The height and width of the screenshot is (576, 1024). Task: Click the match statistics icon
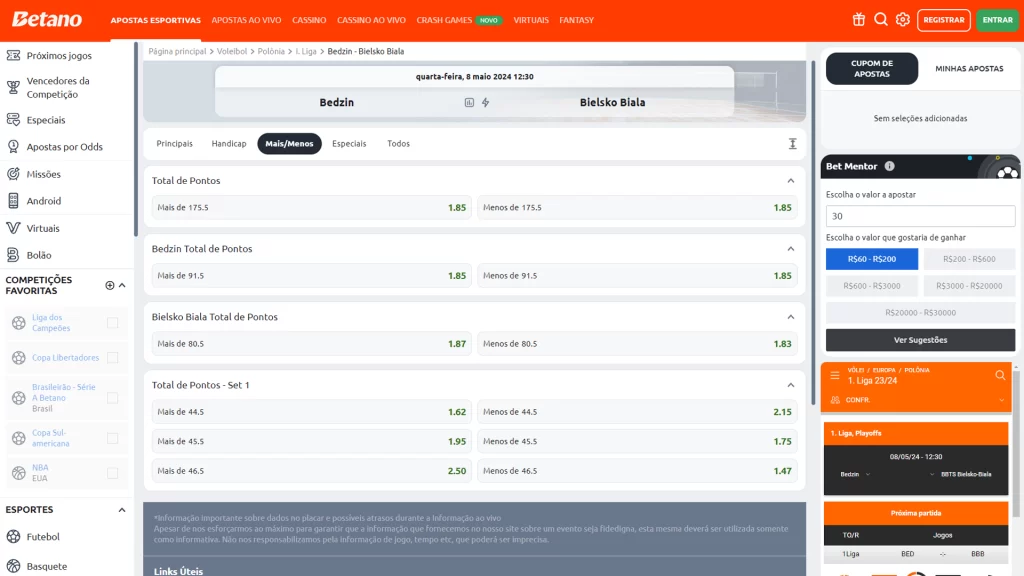469,103
